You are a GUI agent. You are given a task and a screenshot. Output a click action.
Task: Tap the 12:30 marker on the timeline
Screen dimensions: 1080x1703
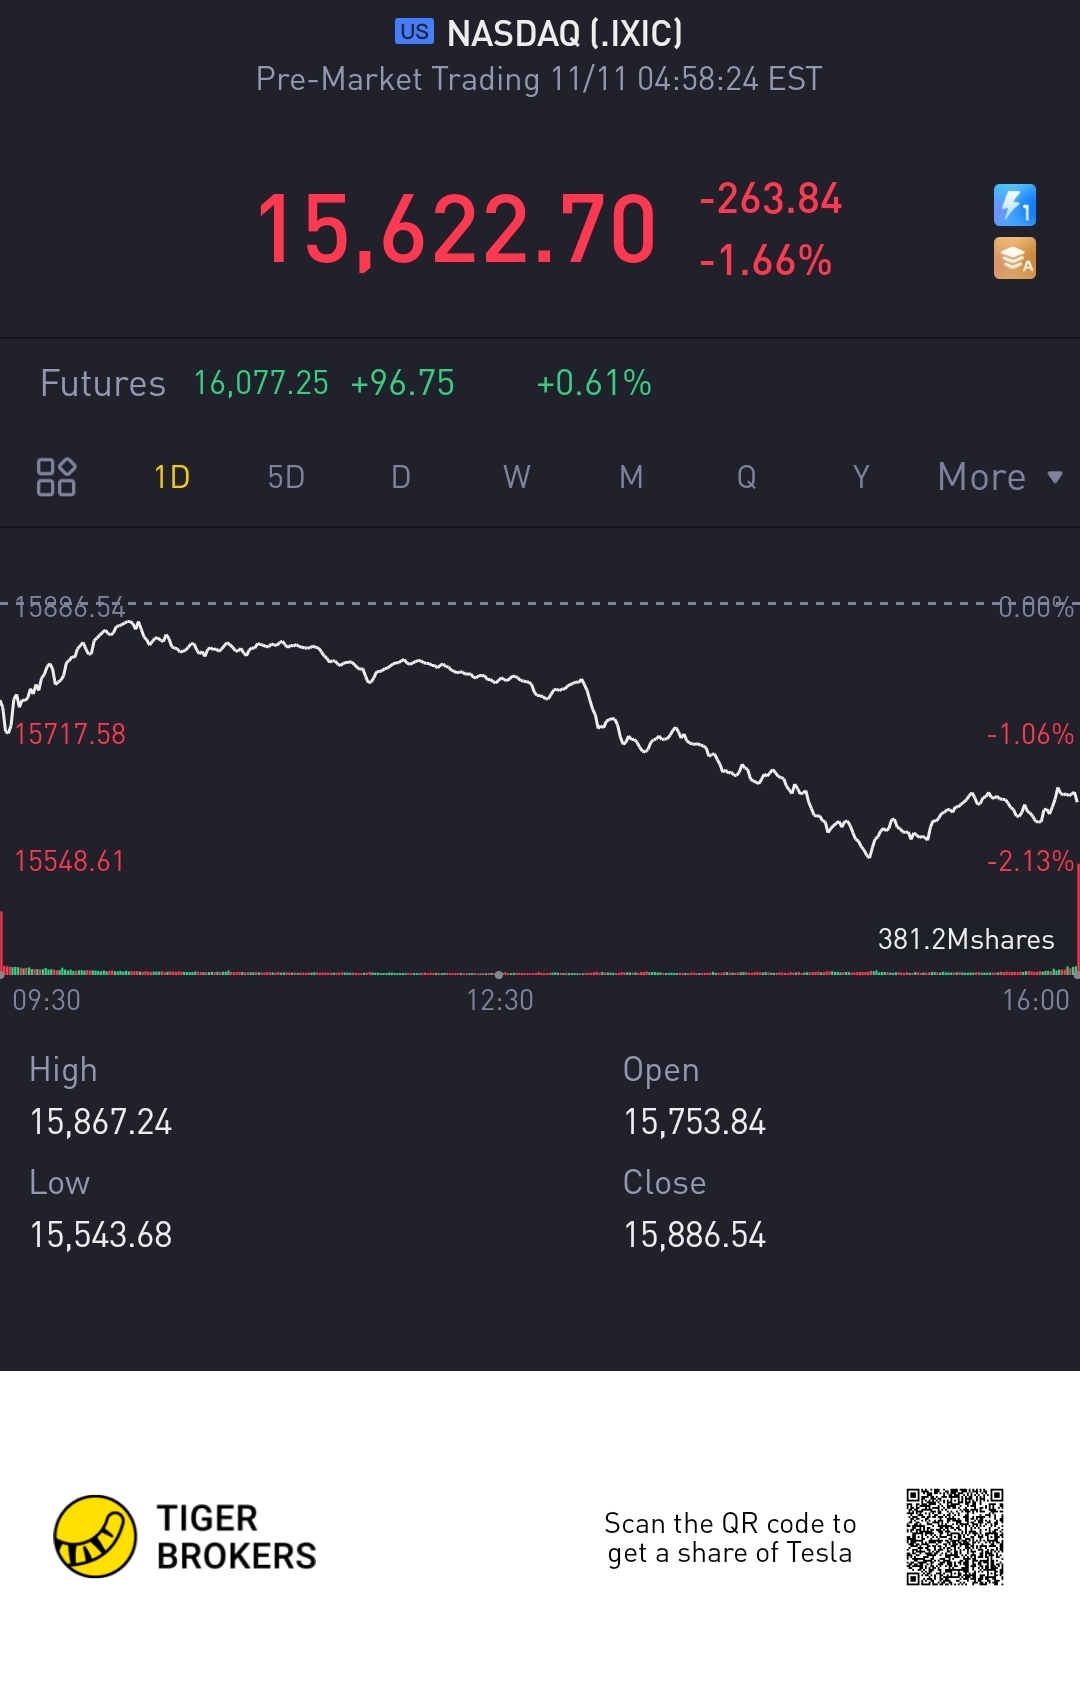coord(499,999)
